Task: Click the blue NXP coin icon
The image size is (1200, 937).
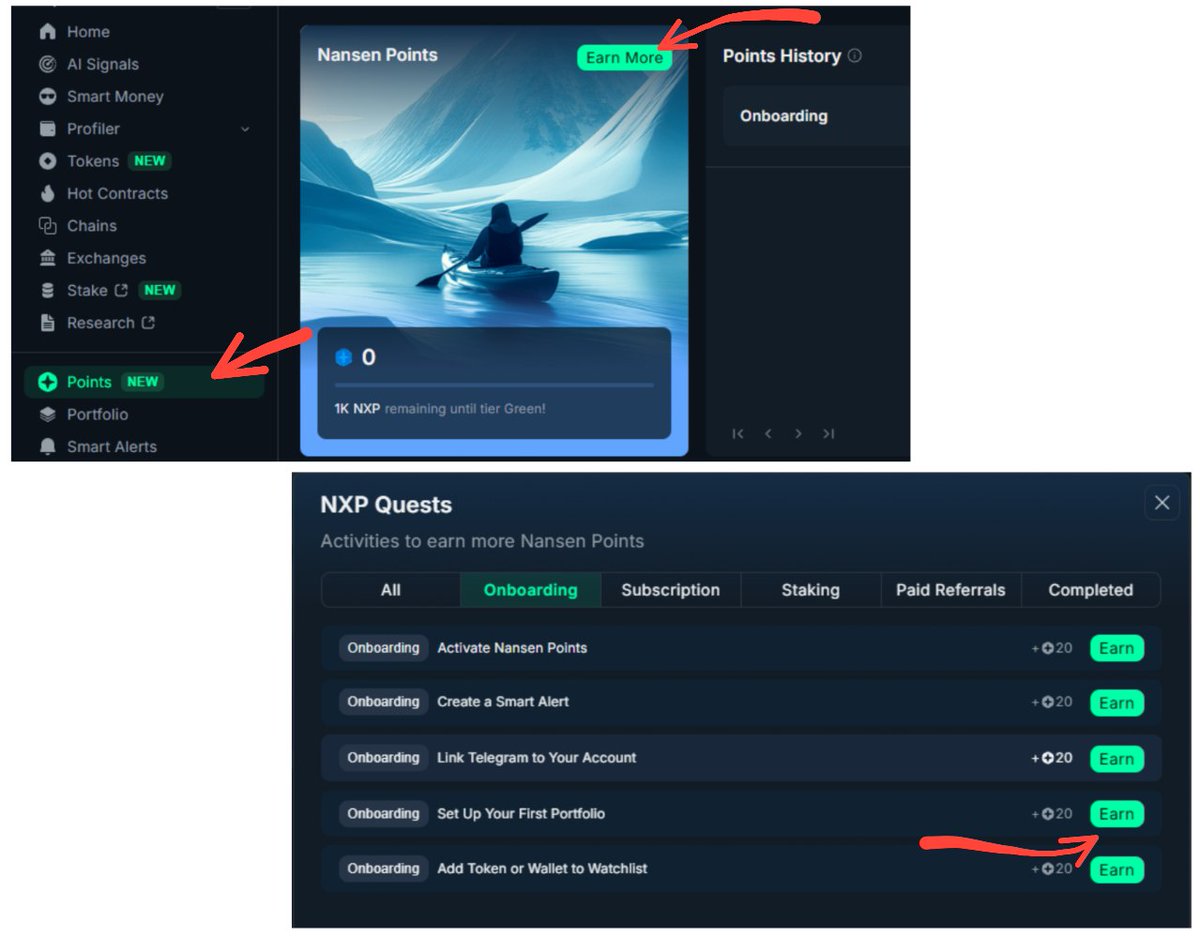Action: point(344,357)
